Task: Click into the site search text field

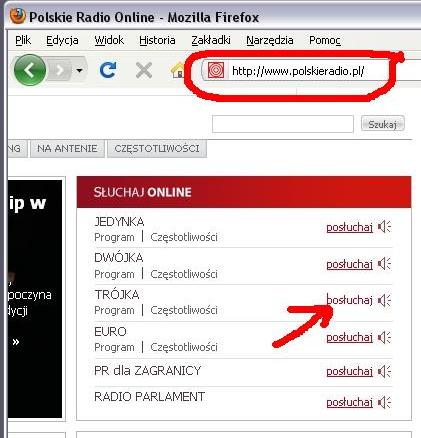Action: (x=283, y=124)
